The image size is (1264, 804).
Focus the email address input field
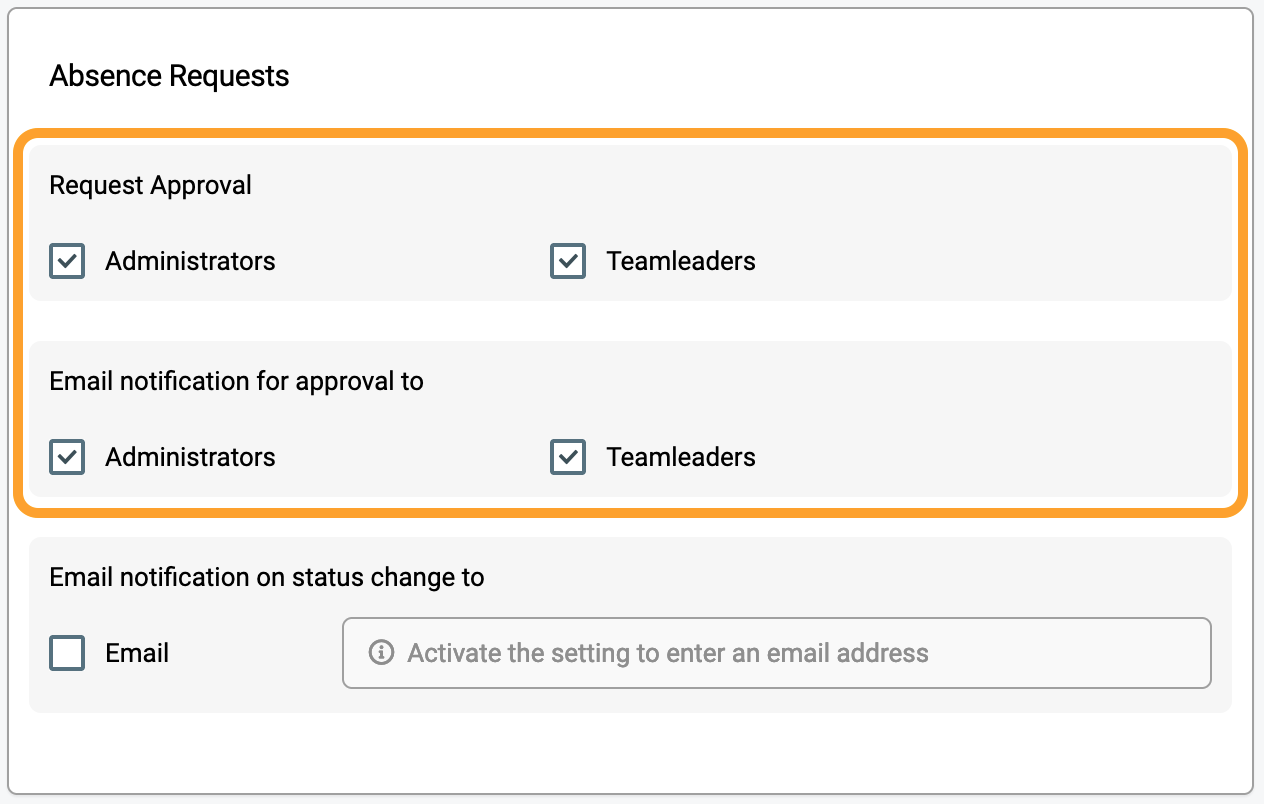click(776, 653)
